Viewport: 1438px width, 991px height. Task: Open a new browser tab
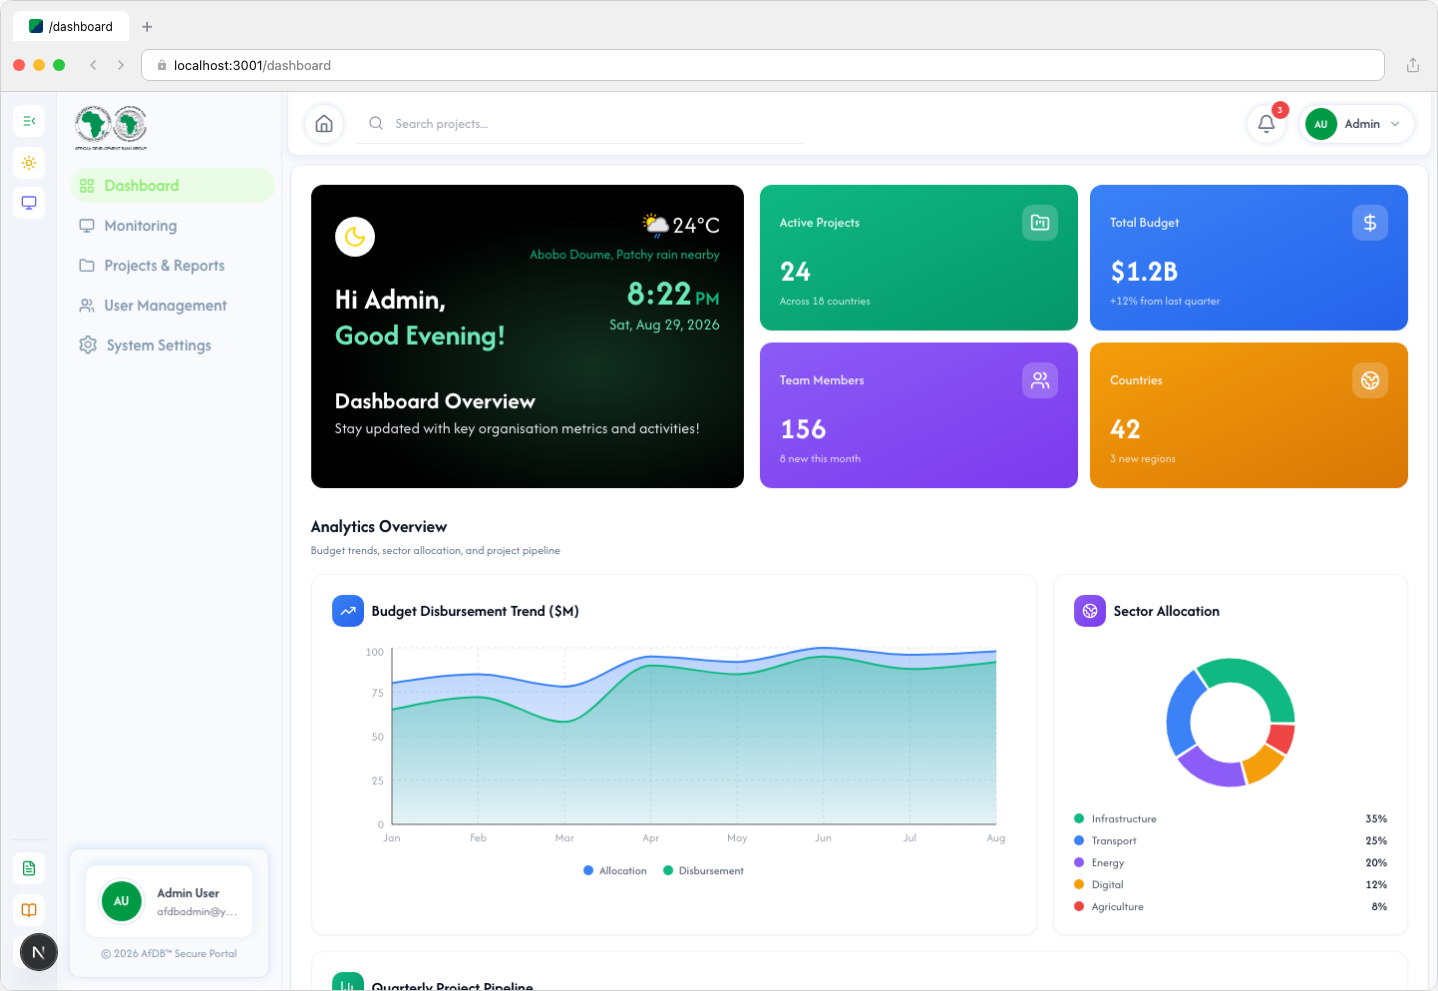pos(147,27)
